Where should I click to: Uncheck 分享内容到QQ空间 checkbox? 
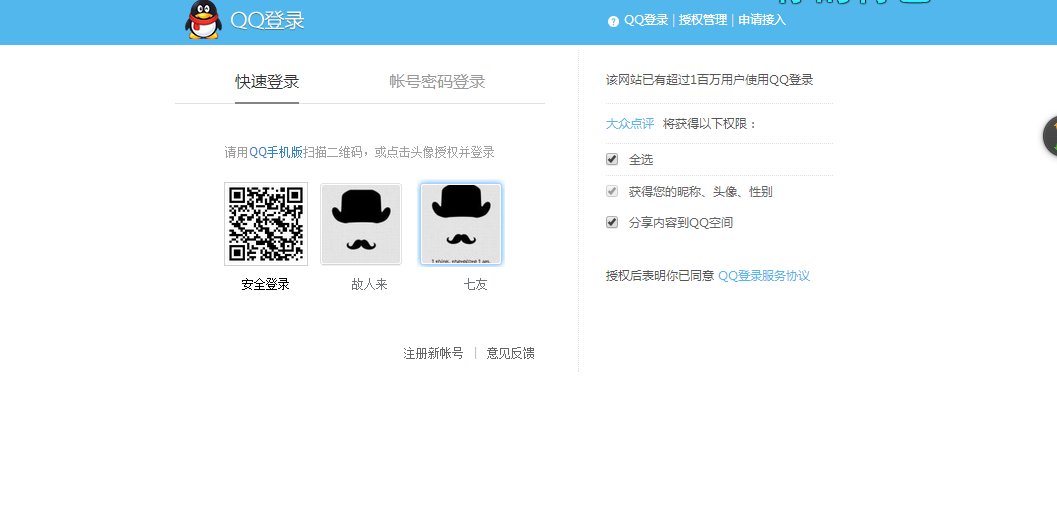point(612,222)
